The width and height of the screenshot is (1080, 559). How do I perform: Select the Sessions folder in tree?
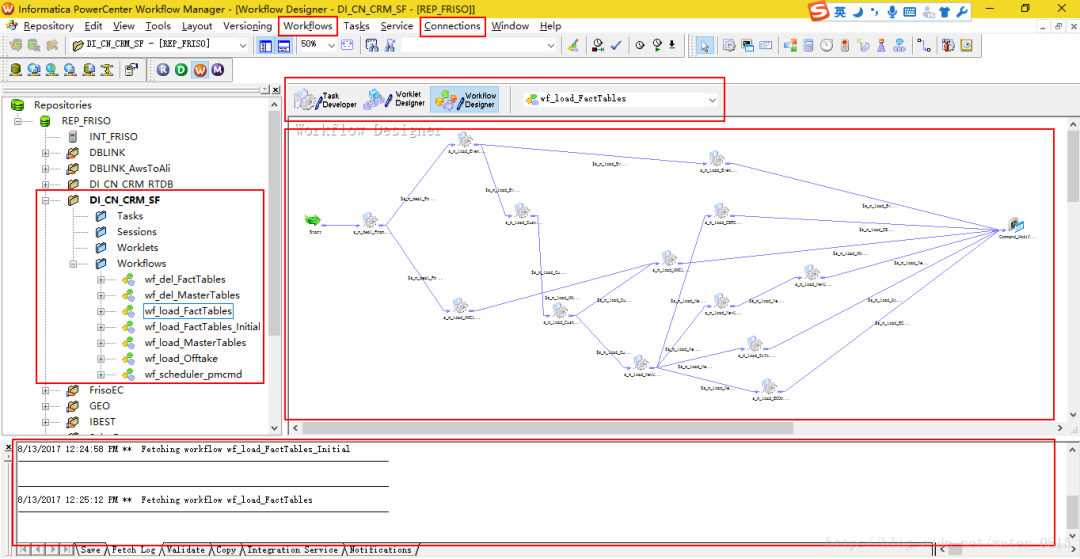pyautogui.click(x=136, y=232)
